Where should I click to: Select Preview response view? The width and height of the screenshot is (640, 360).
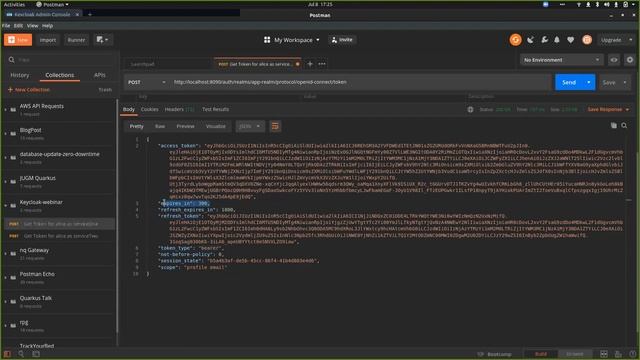[185, 127]
